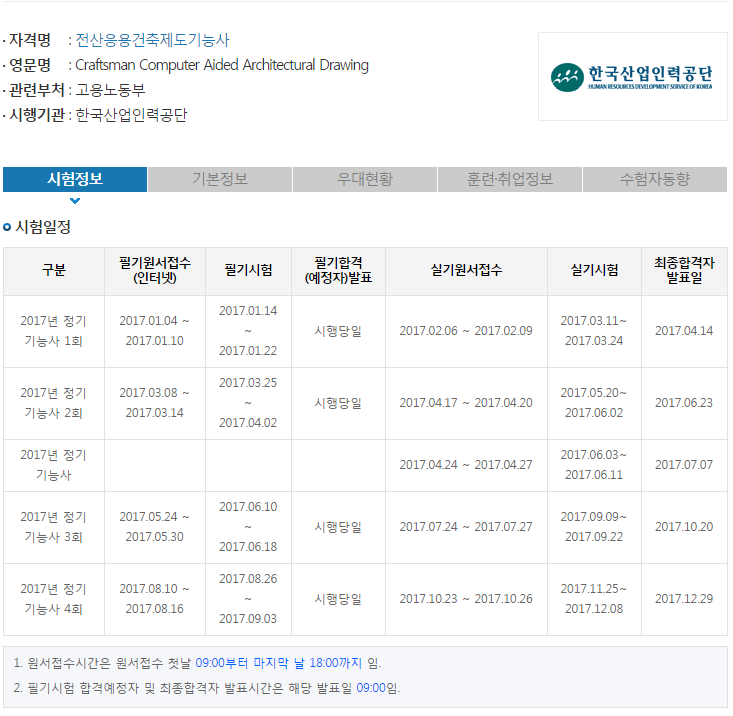This screenshot has width=733, height=716.
Task: Switch to the 기본정보 tab
Action: [220, 179]
